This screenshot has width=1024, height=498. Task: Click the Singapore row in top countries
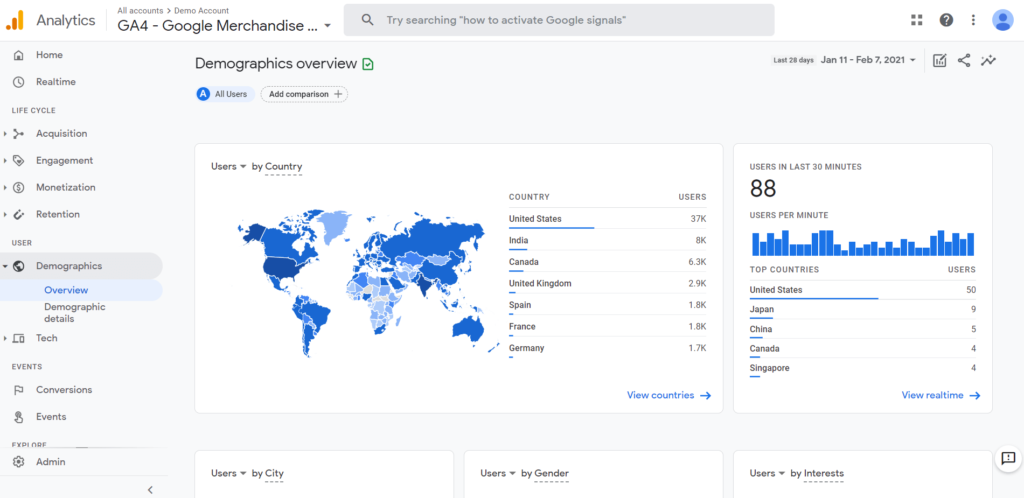[863, 368]
